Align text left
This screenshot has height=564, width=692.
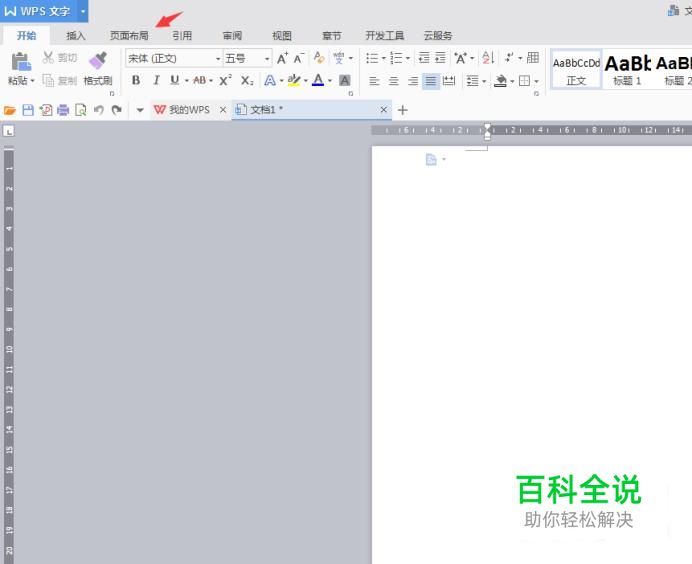[x=374, y=81]
